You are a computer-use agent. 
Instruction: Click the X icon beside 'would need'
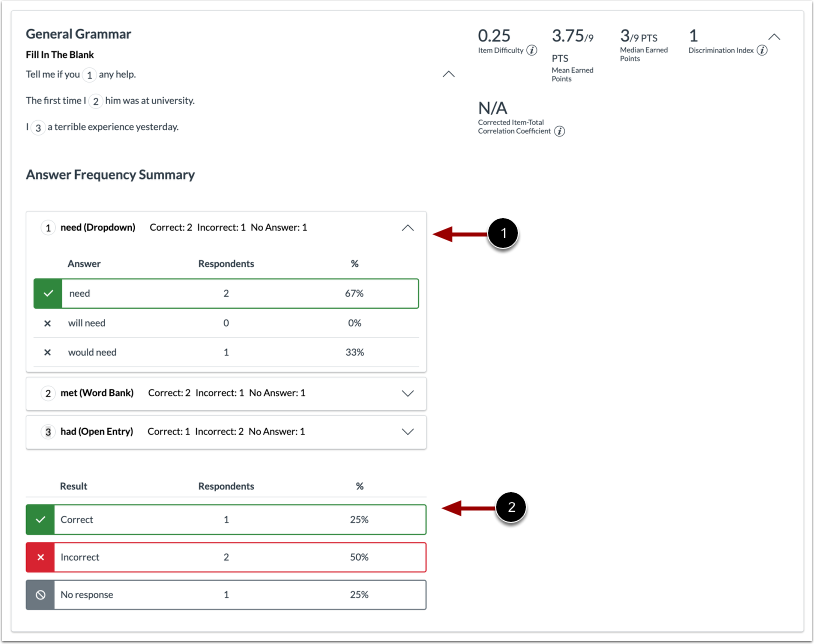(x=47, y=352)
